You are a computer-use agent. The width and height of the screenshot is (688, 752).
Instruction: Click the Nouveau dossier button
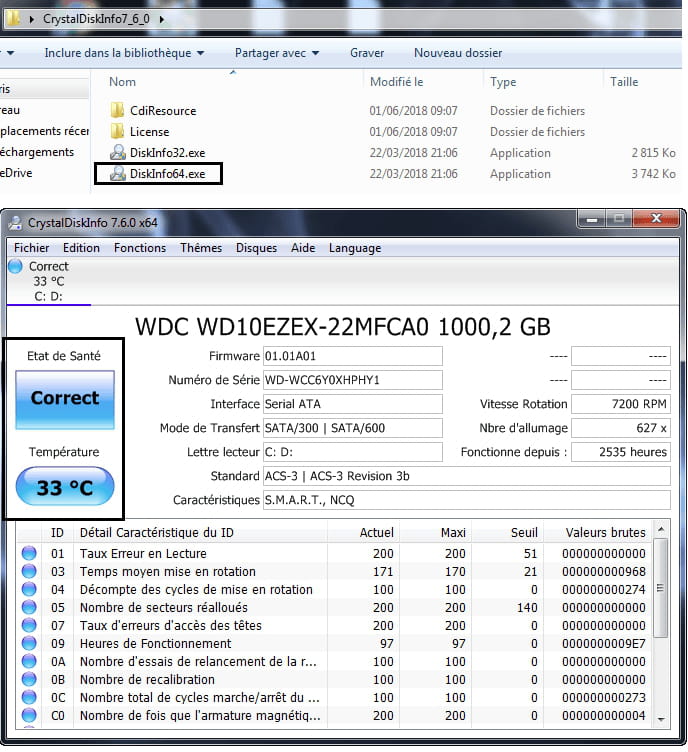point(458,53)
